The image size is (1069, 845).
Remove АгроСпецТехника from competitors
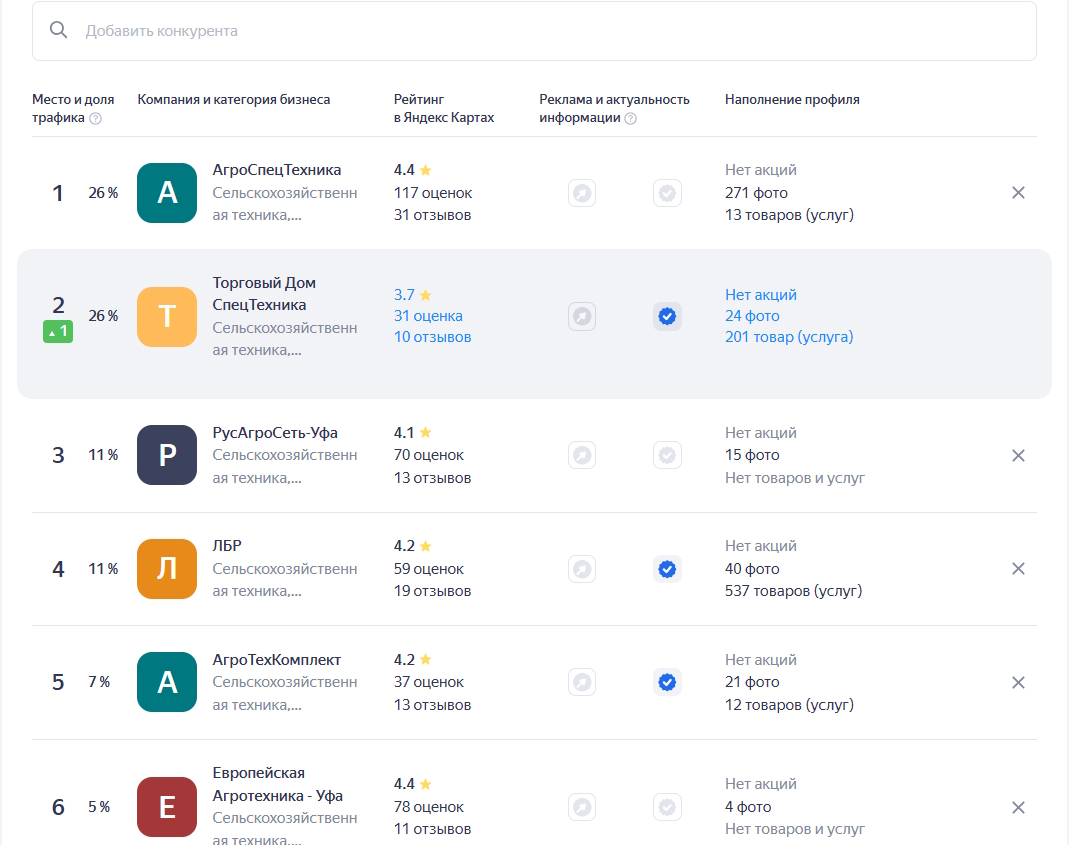[1019, 193]
